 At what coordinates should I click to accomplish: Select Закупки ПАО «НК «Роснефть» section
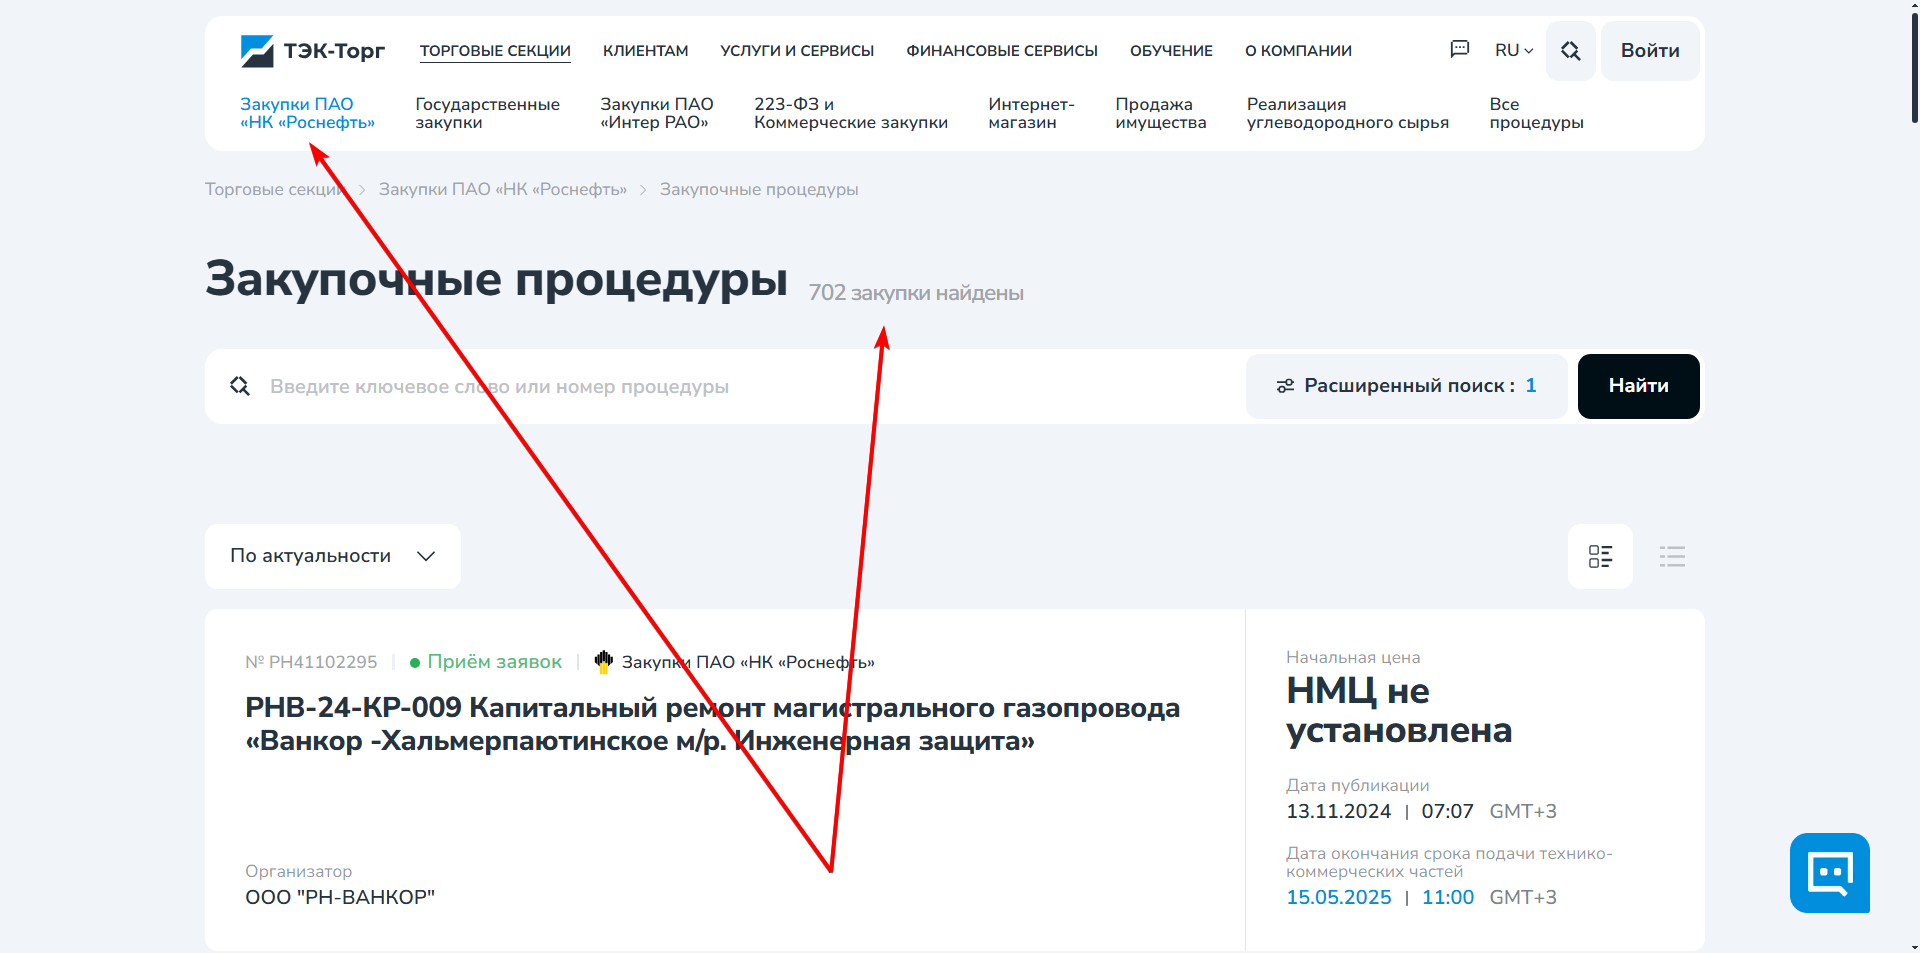pos(307,113)
